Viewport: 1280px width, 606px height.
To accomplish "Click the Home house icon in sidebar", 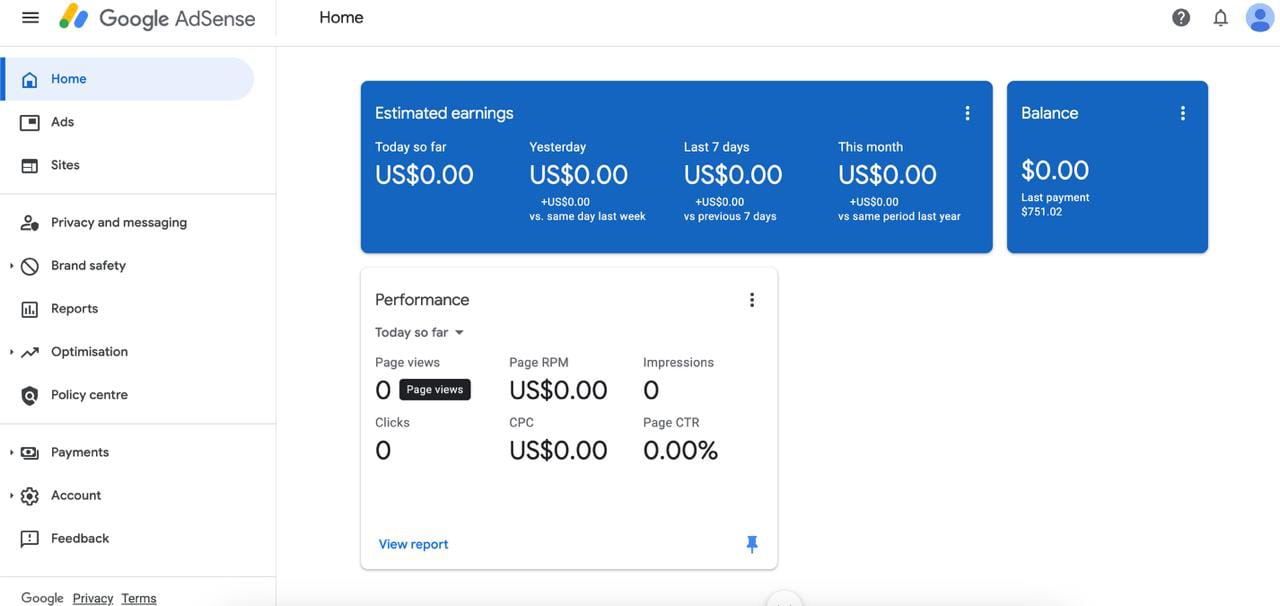I will coord(30,79).
